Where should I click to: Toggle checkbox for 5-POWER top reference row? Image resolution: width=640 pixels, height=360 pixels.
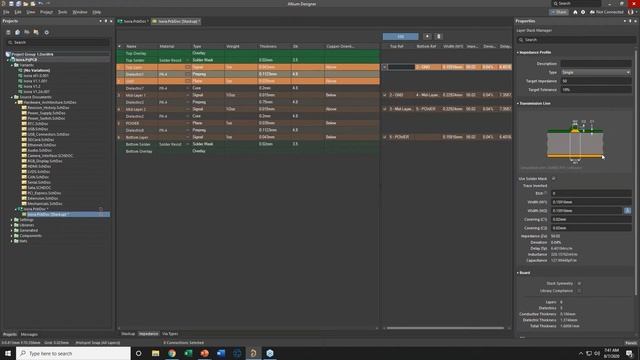384,137
